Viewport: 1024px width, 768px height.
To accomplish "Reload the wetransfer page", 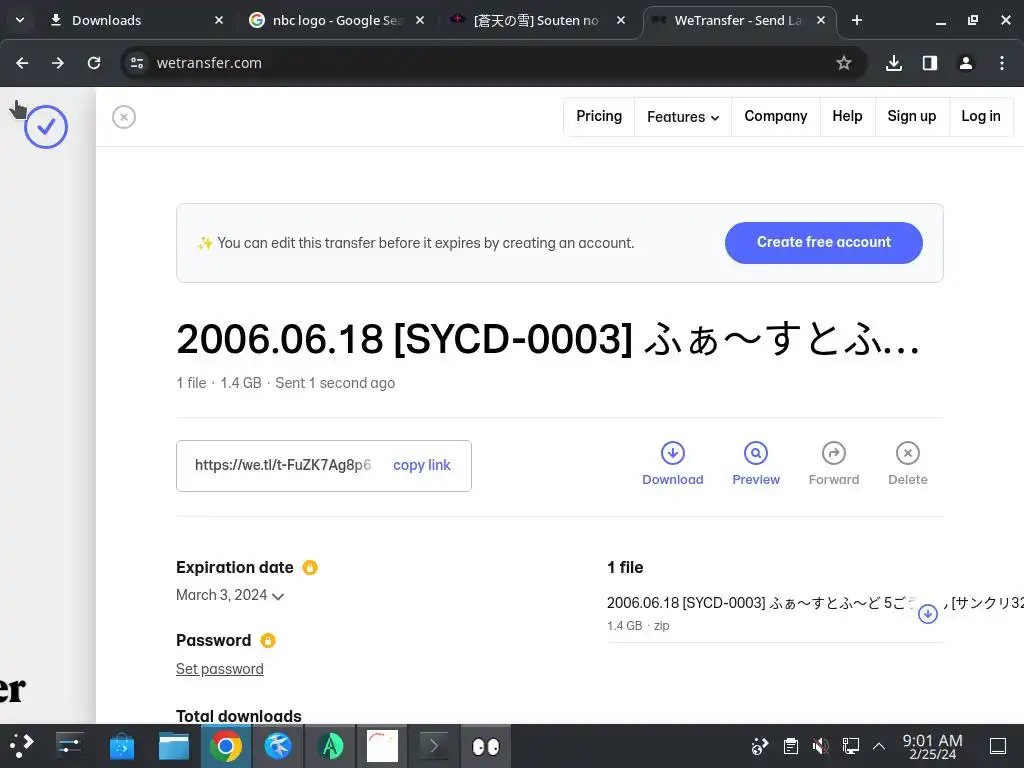I will pyautogui.click(x=94, y=63).
